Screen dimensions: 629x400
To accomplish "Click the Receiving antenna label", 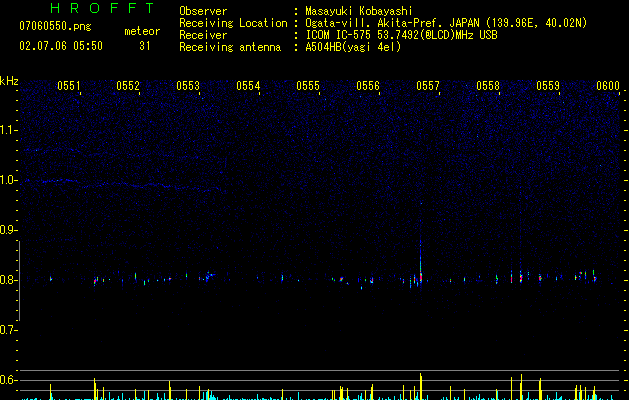I will (x=230, y=47).
